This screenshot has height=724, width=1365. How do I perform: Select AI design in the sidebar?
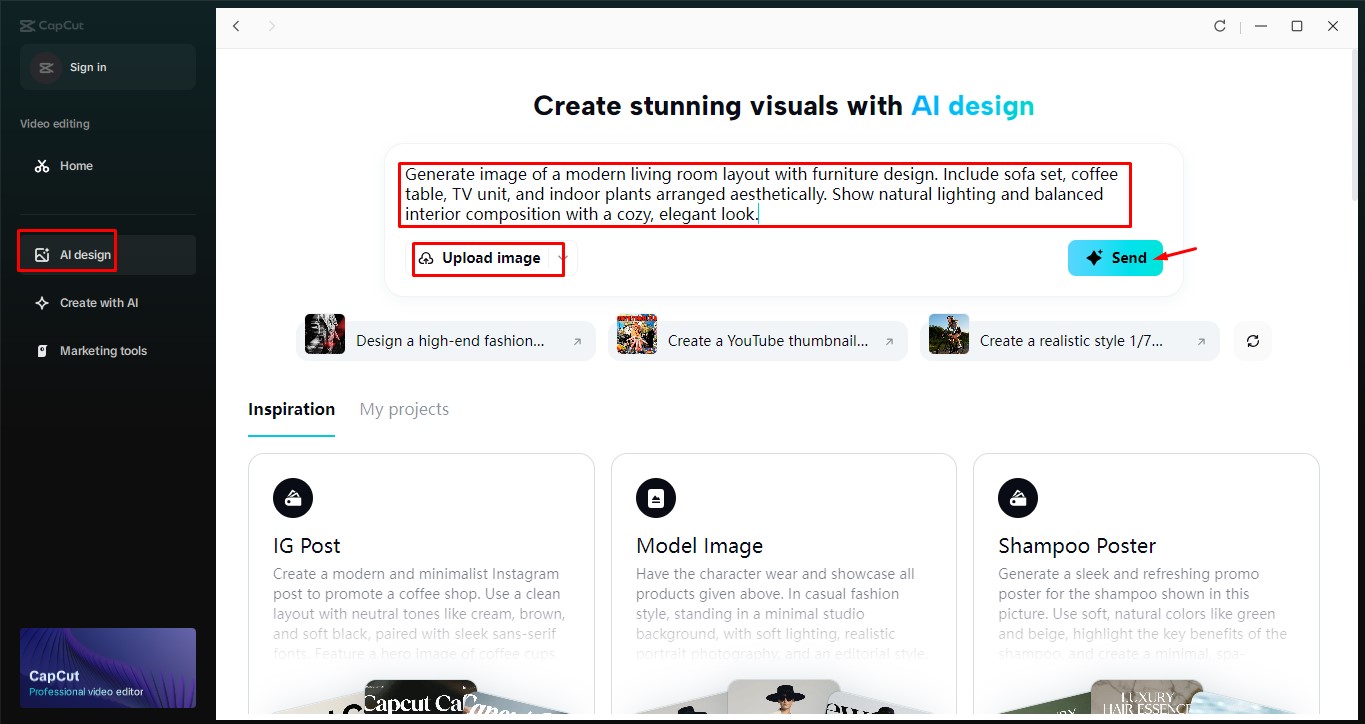point(85,255)
